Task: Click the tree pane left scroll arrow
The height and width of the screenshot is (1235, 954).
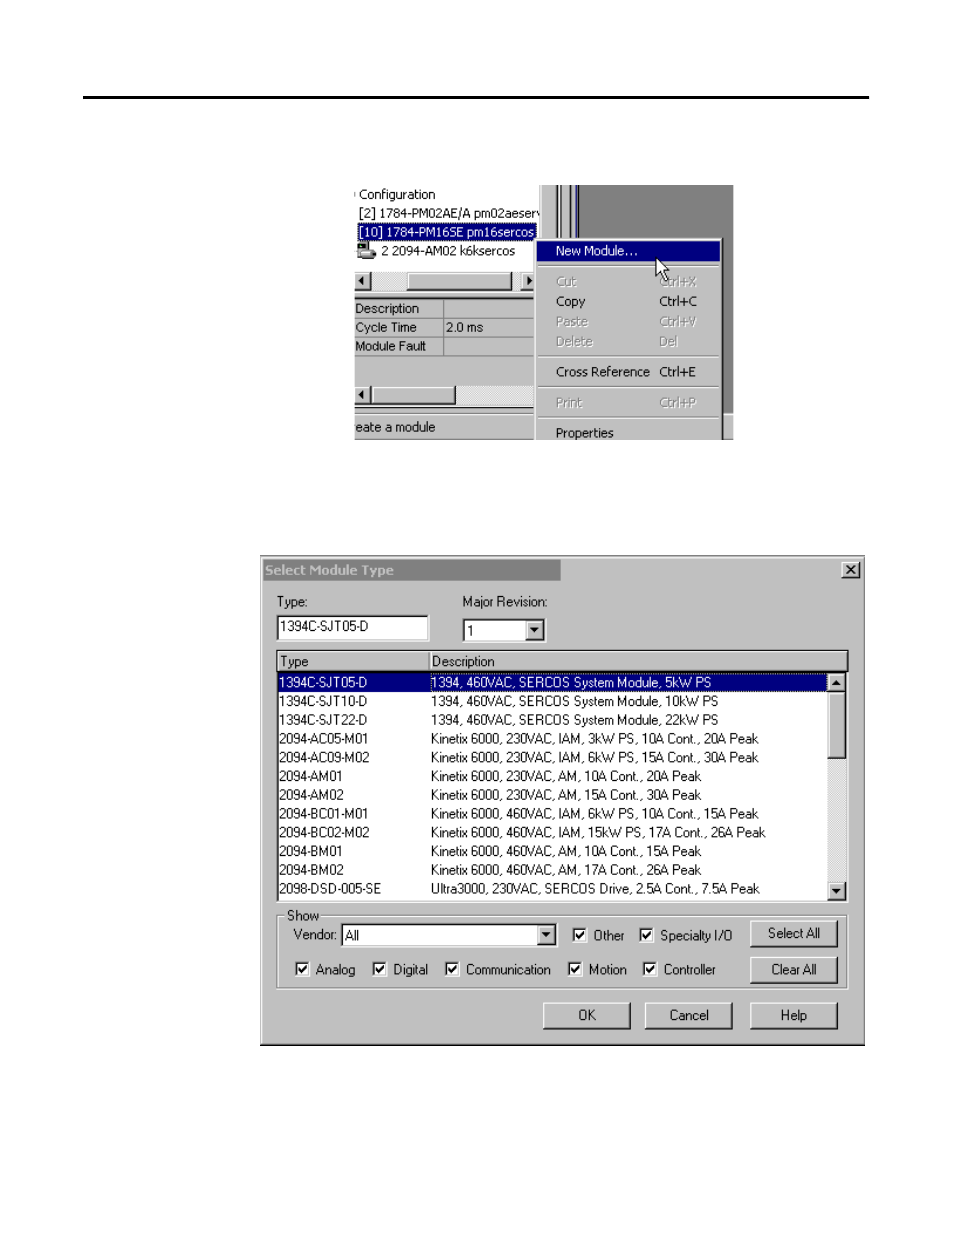Action: [x=363, y=282]
